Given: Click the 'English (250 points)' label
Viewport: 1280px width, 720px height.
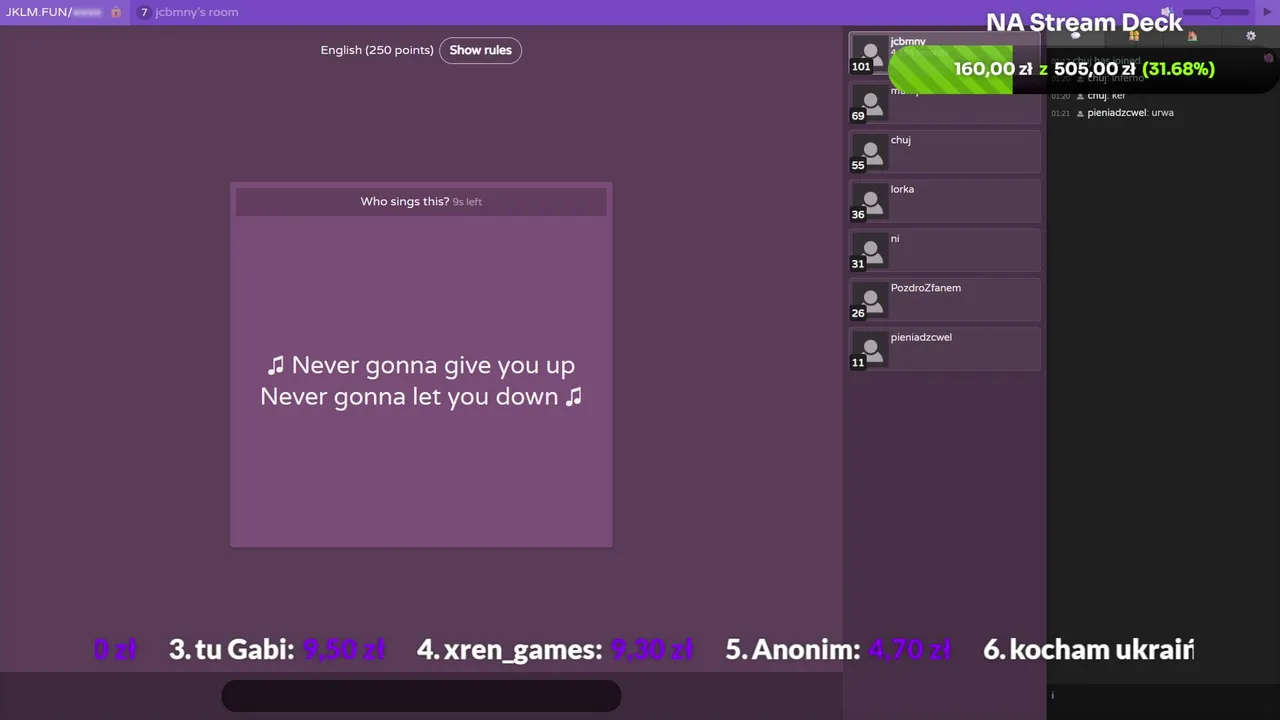Looking at the screenshot, I should (377, 50).
